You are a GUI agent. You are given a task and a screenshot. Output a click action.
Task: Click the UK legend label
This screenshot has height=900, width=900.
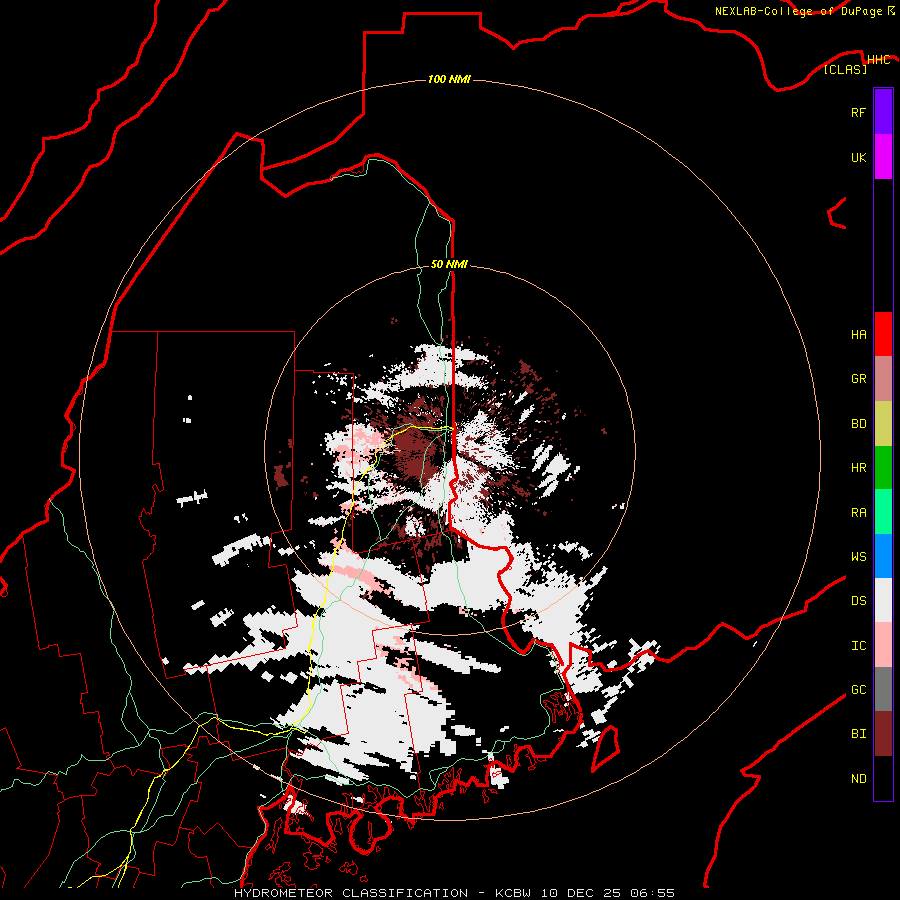pyautogui.click(x=858, y=157)
